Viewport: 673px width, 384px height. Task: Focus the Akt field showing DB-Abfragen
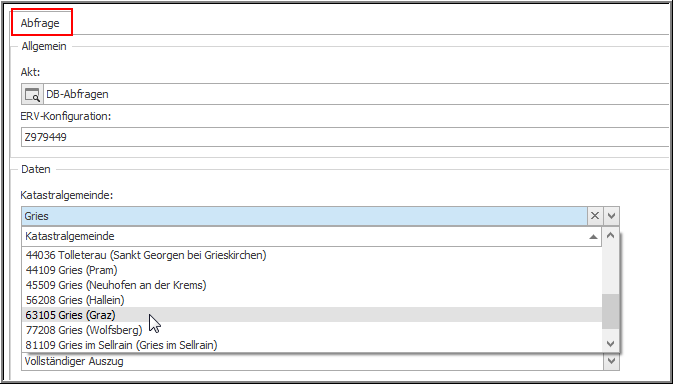356,94
